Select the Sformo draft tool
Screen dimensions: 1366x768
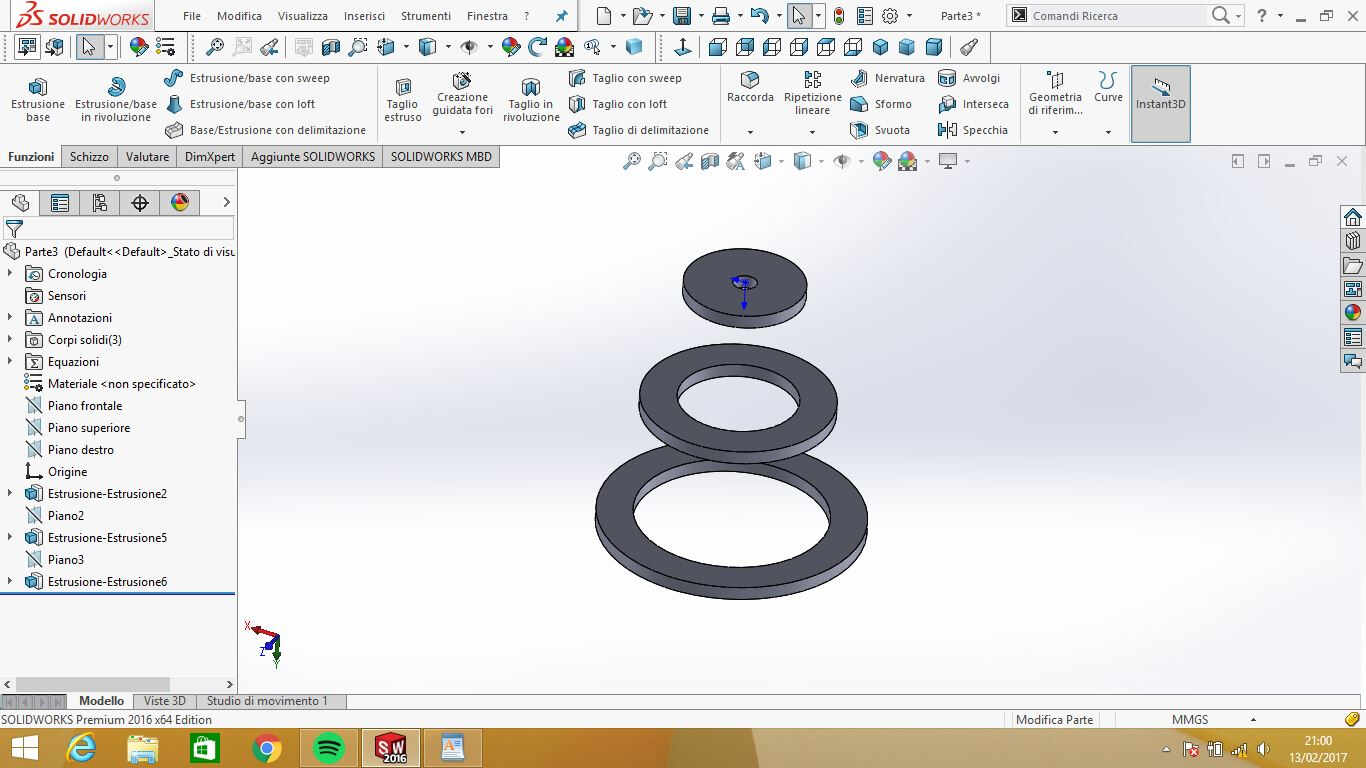pos(881,104)
